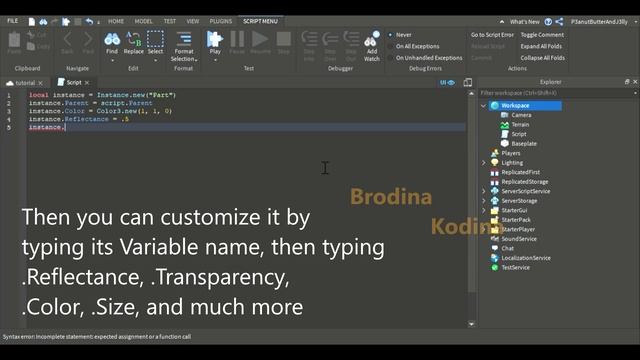Screen dimensions: 640x360
Task: Click the Step Over debugger icon
Action: [330, 39]
